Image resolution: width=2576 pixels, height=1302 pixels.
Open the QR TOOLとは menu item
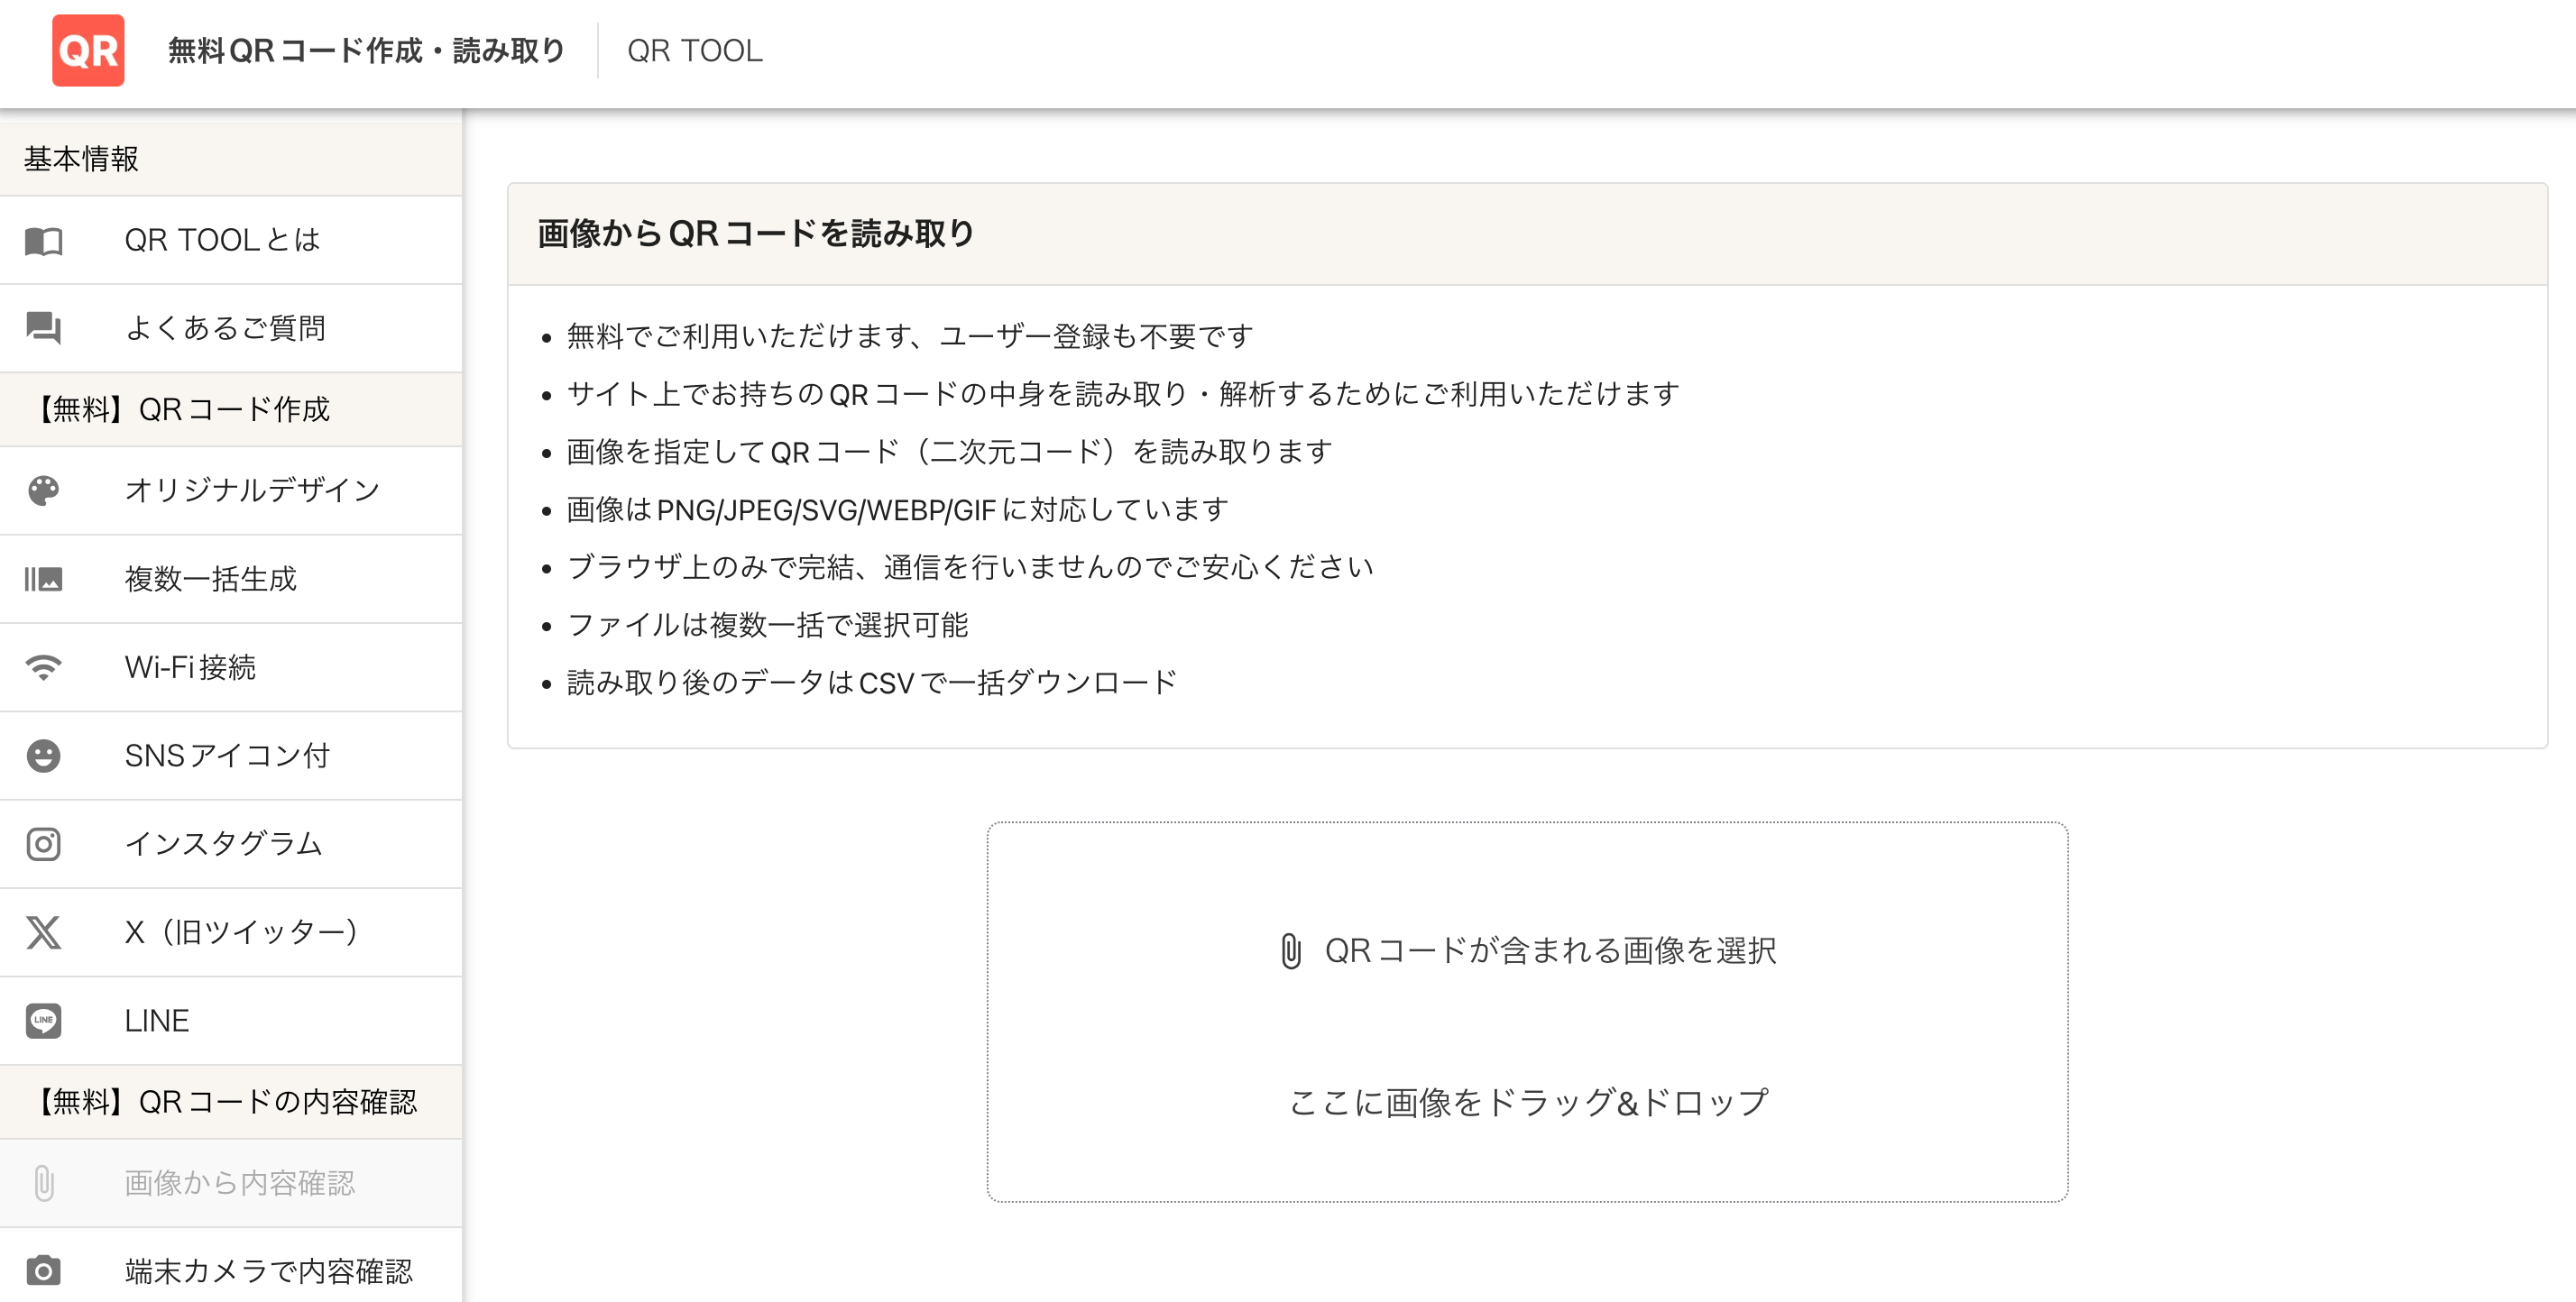(x=222, y=240)
